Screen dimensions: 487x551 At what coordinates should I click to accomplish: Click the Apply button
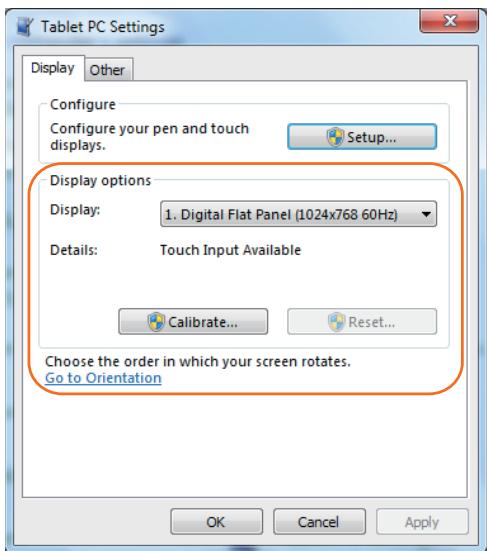tap(422, 522)
